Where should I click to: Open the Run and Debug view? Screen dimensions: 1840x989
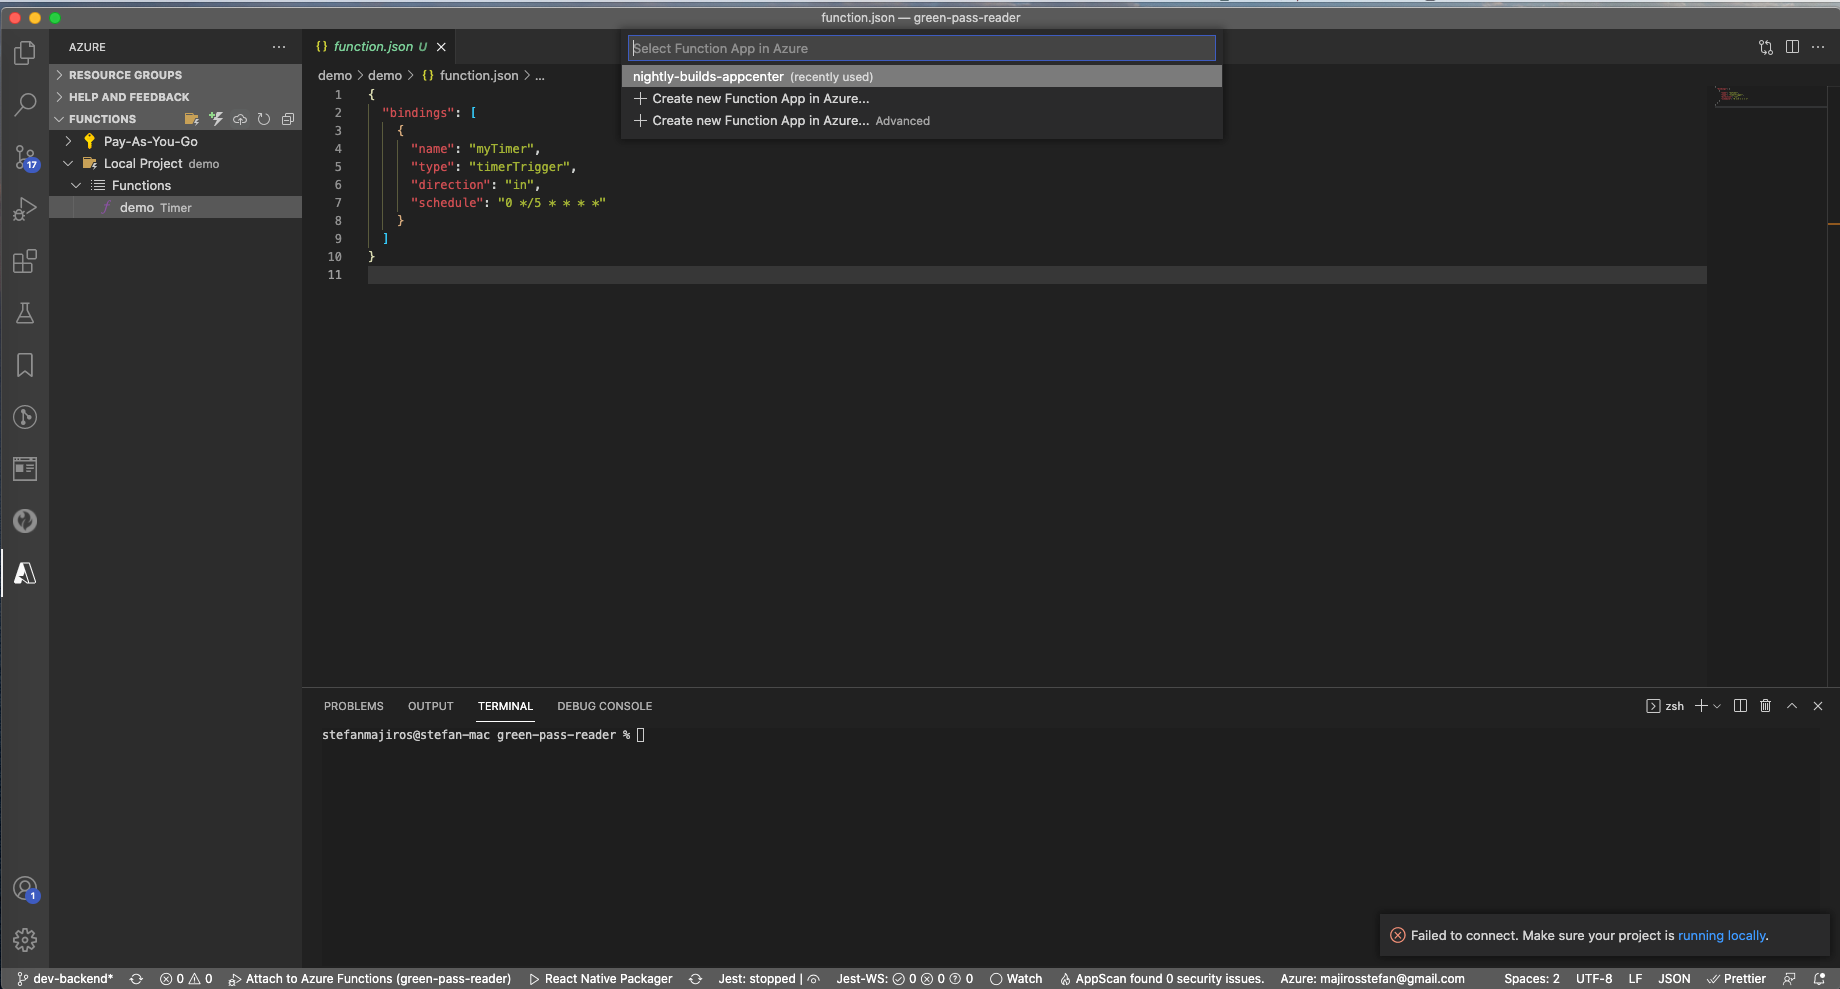pos(25,209)
